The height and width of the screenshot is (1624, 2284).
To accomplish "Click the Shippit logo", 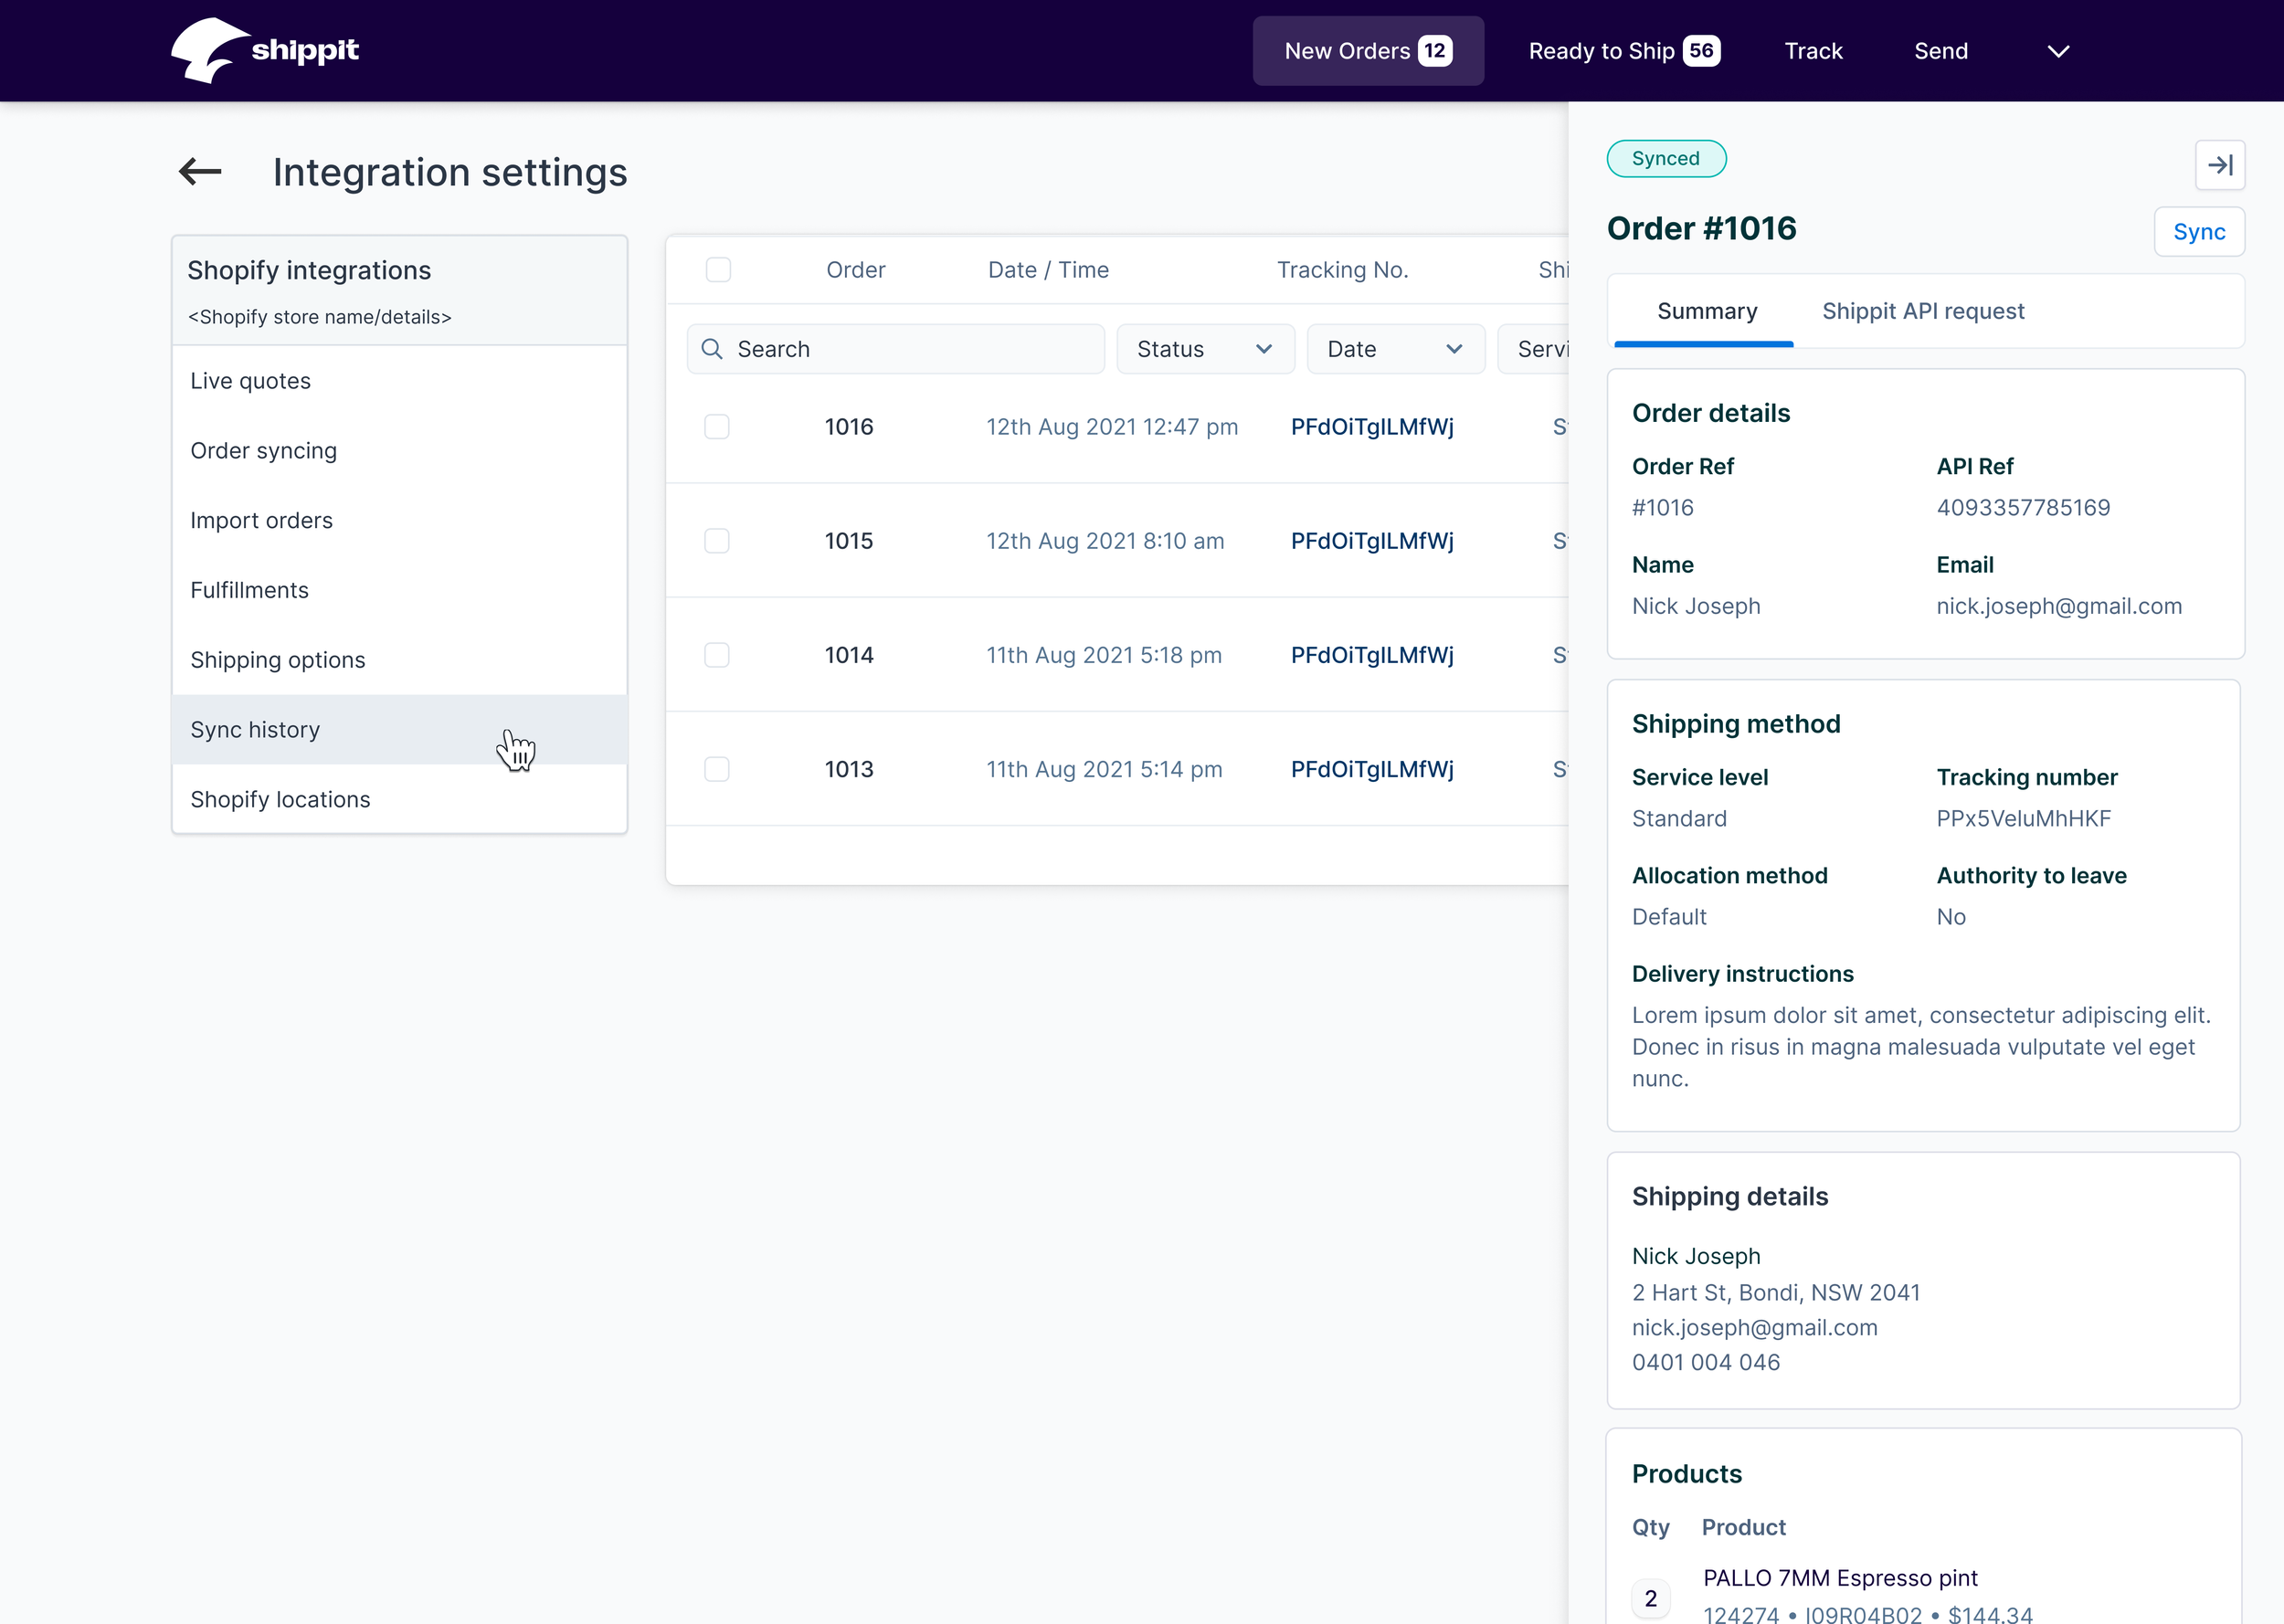I will coord(265,50).
